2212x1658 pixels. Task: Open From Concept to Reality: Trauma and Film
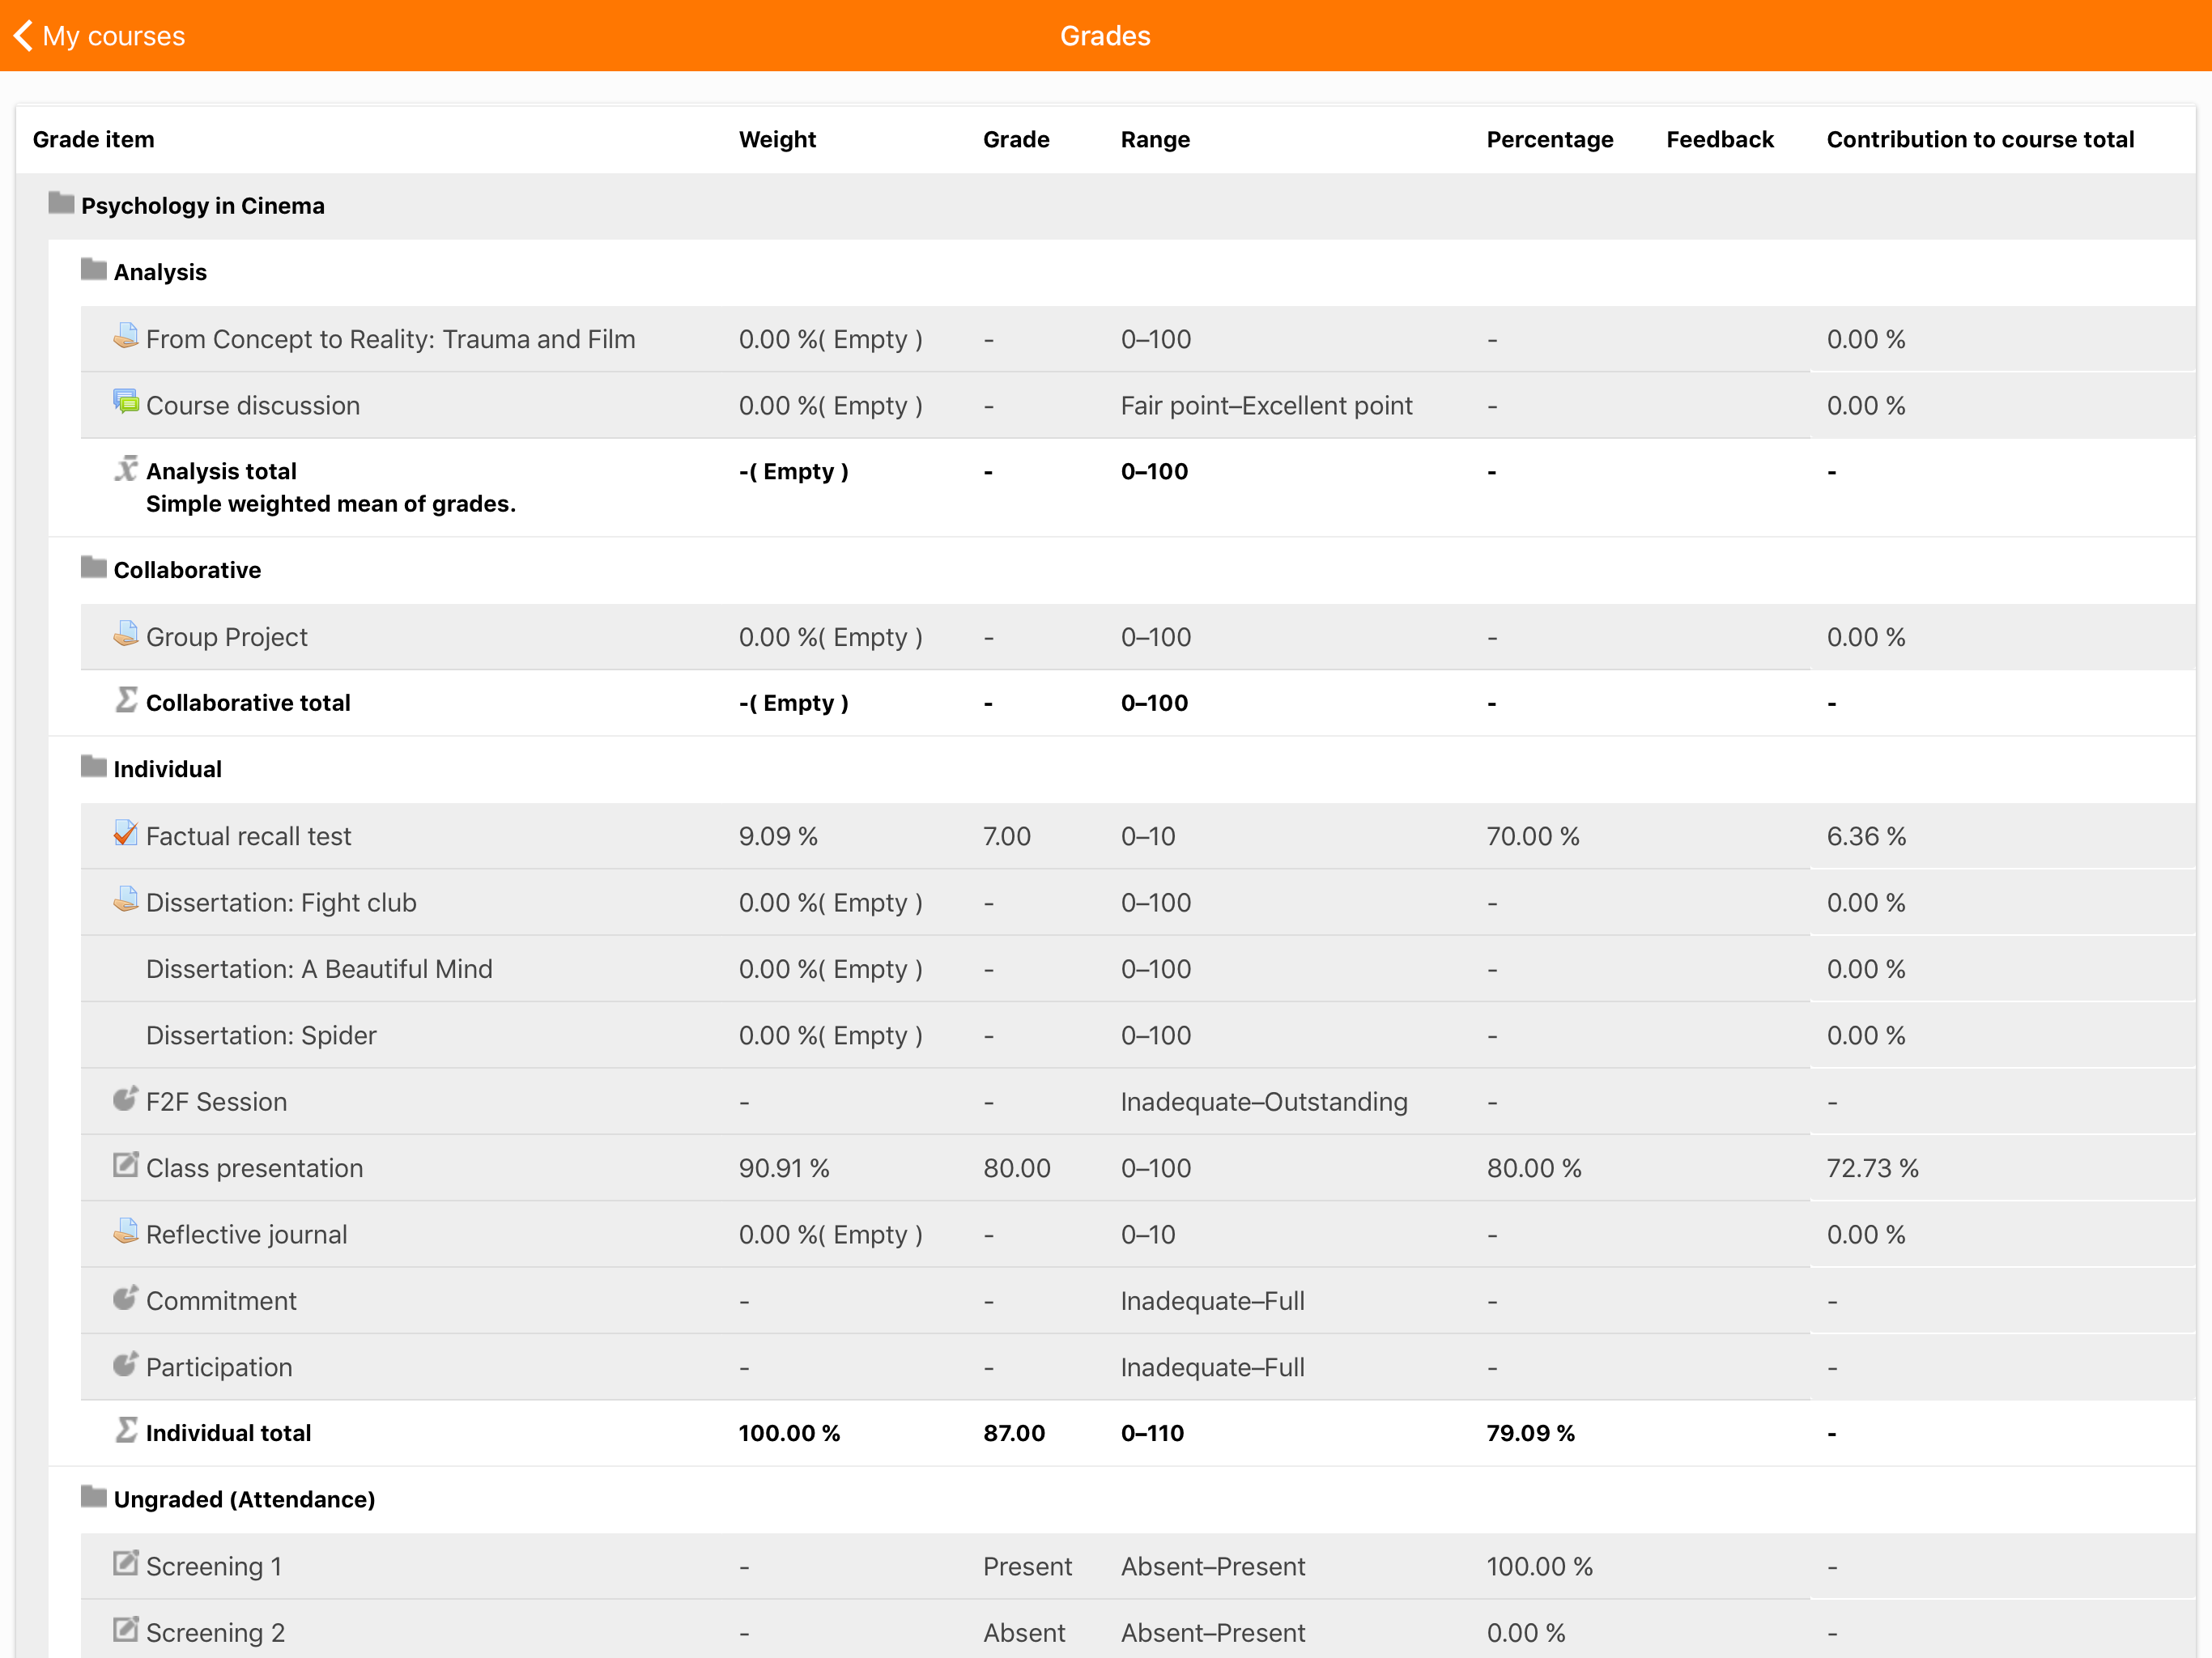pyautogui.click(x=391, y=339)
